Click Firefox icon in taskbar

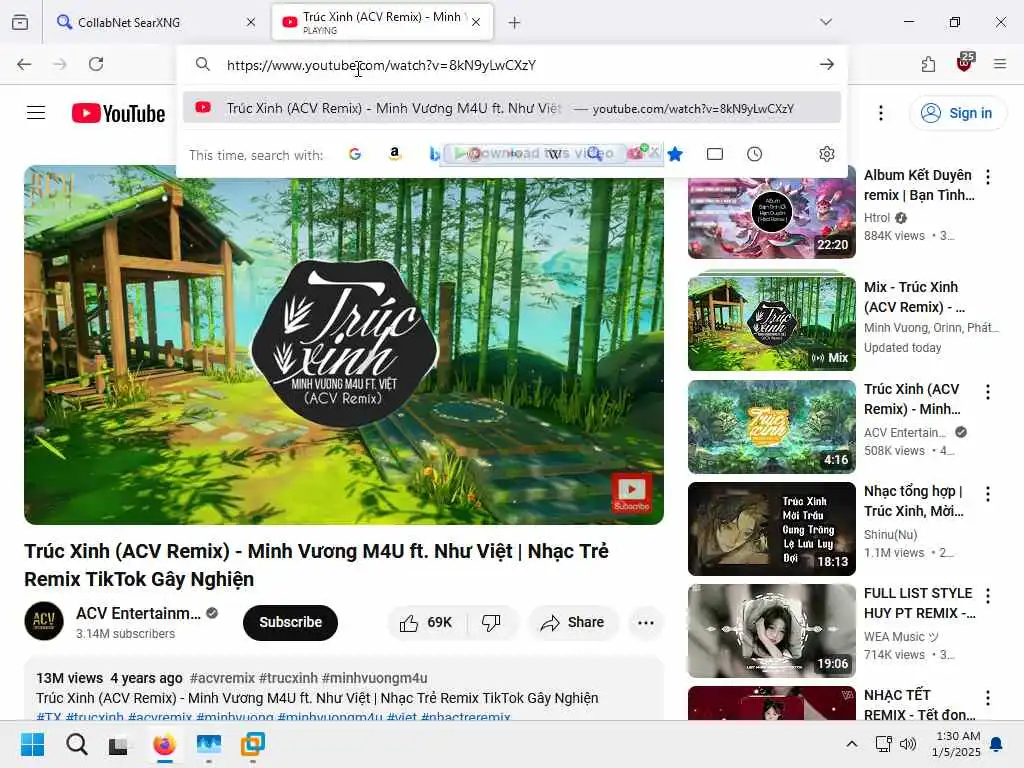tap(165, 744)
